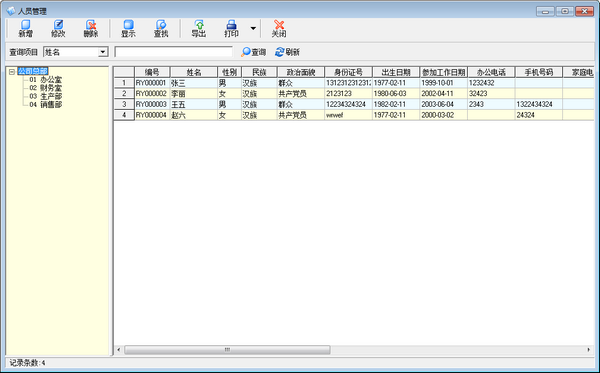
Task: Click the 刷新 refresh button
Action: click(x=287, y=52)
